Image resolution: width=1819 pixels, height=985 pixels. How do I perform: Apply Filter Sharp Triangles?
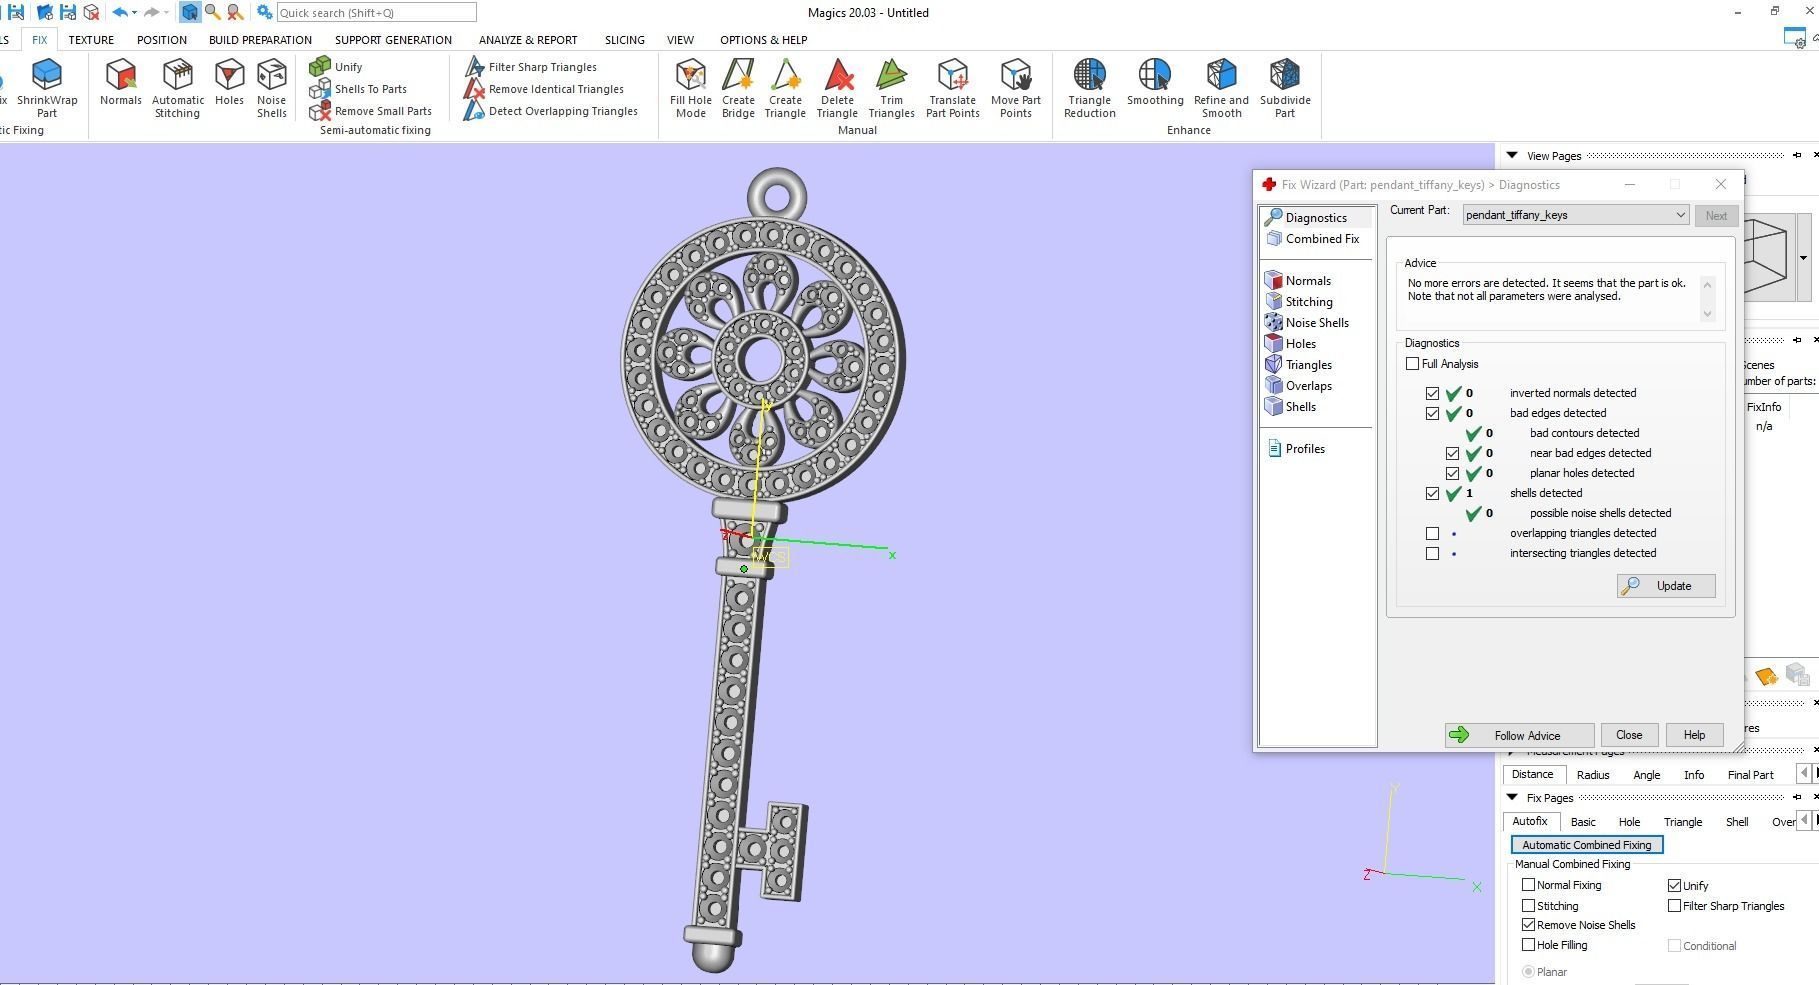click(531, 67)
